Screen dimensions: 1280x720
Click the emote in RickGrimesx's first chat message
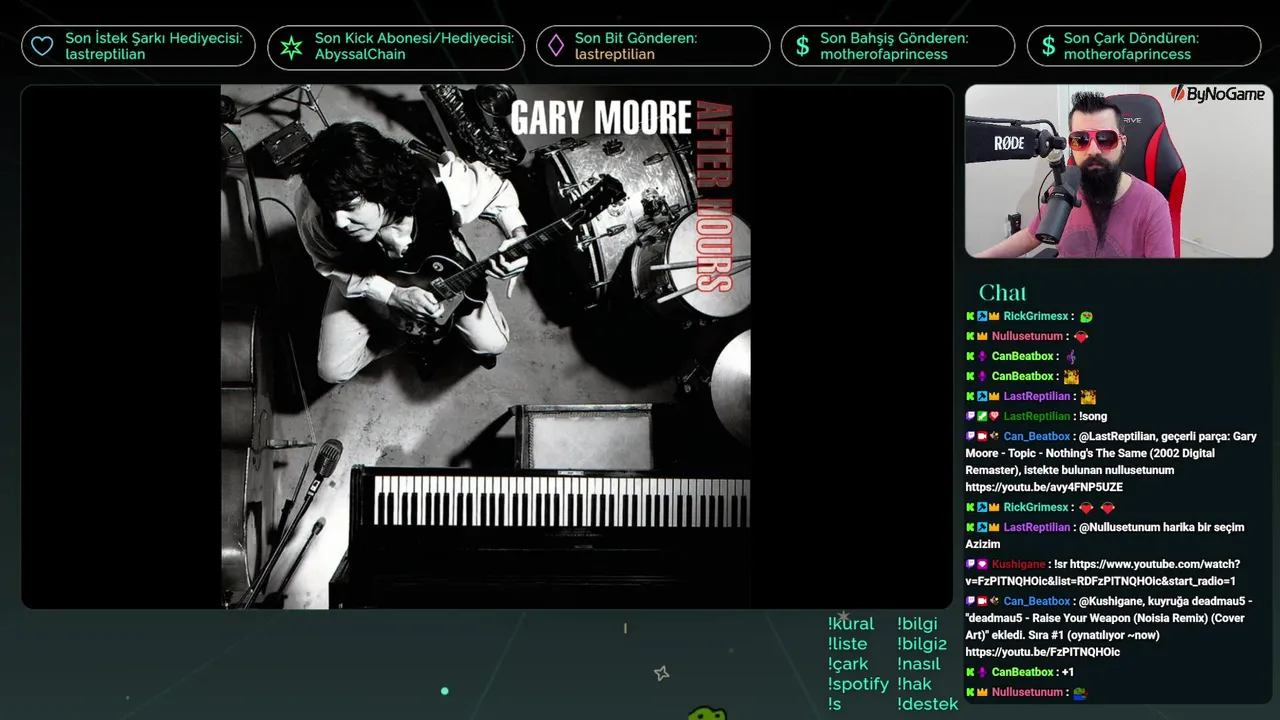1086,317
